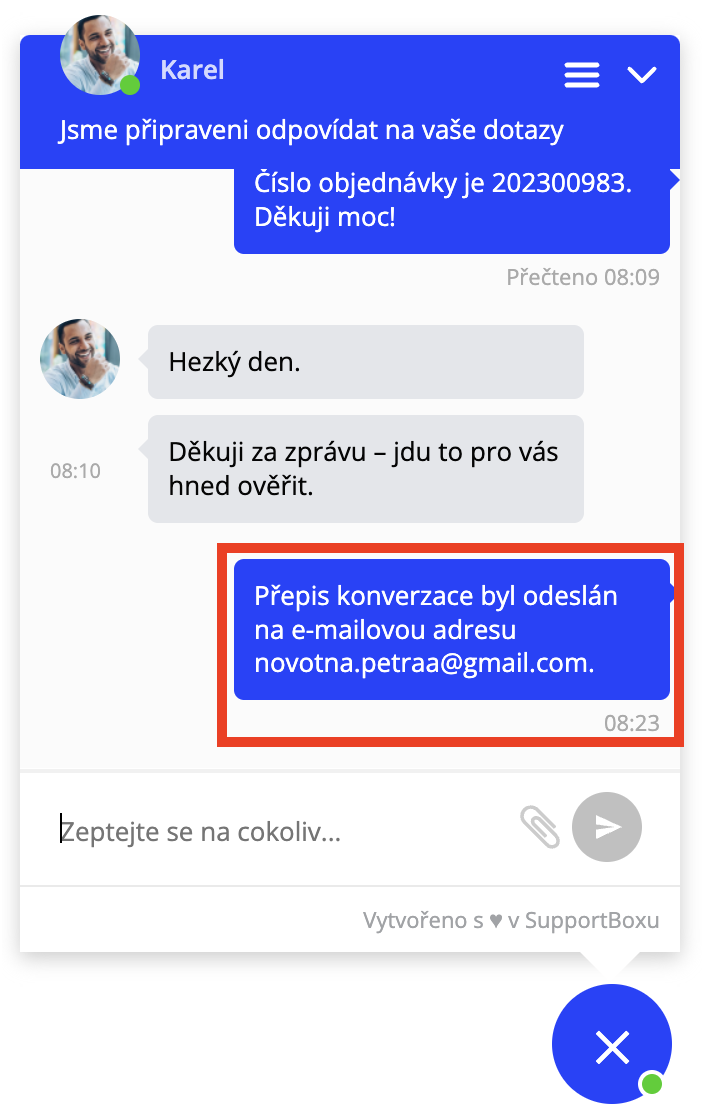This screenshot has height=1118, width=702.
Task: Send message with the paper plane button
Action: (x=606, y=827)
